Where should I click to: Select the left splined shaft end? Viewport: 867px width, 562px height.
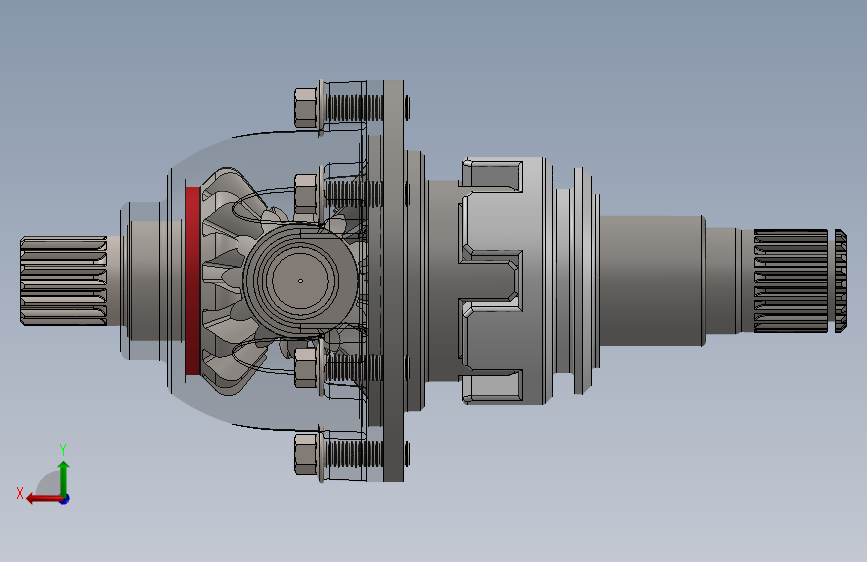click(64, 281)
